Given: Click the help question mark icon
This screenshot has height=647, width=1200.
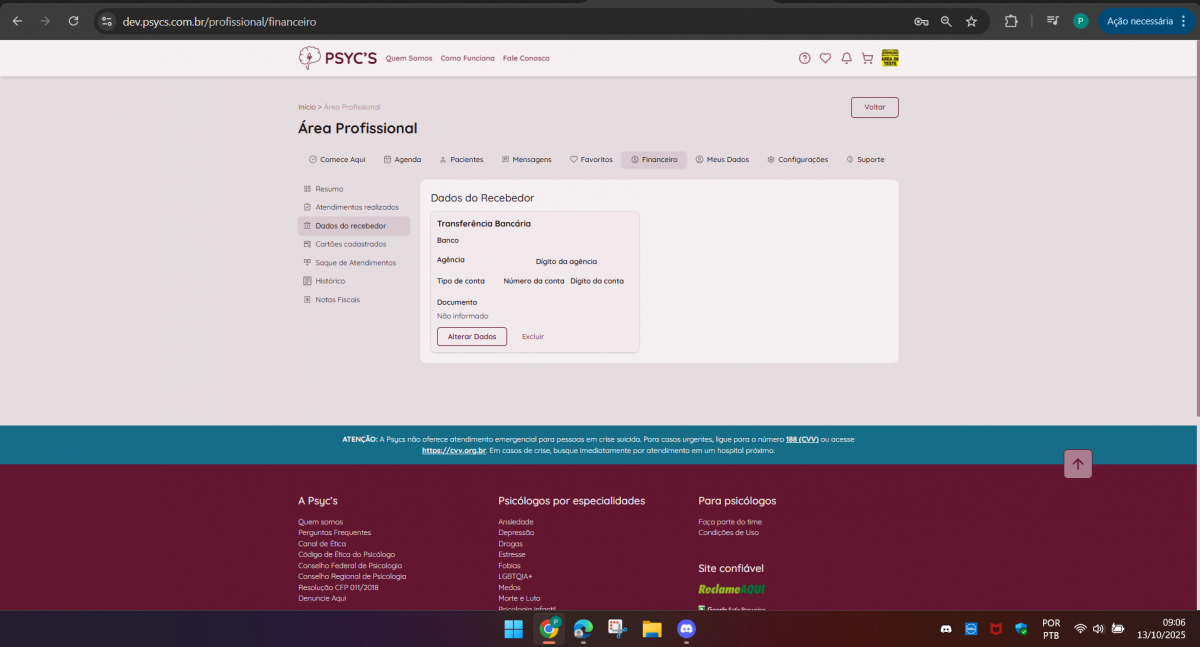Looking at the screenshot, I should pos(804,58).
